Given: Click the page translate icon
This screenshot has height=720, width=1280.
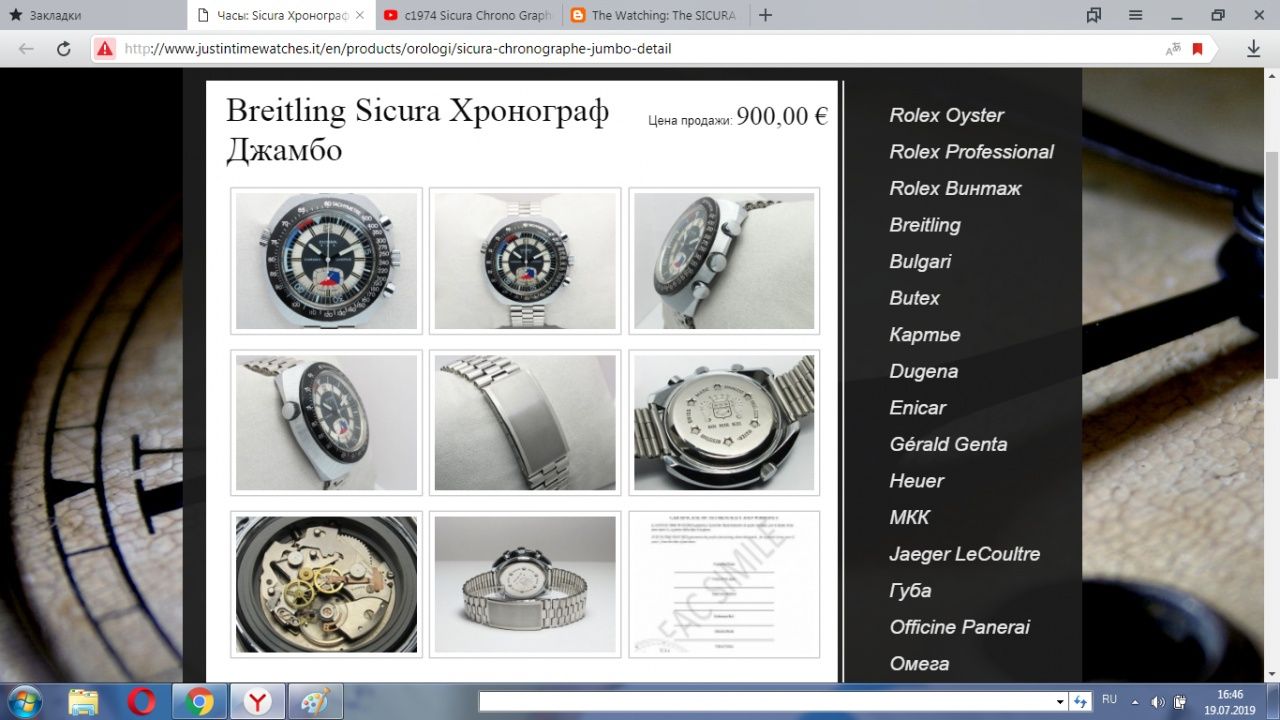Looking at the screenshot, I should 1173,49.
